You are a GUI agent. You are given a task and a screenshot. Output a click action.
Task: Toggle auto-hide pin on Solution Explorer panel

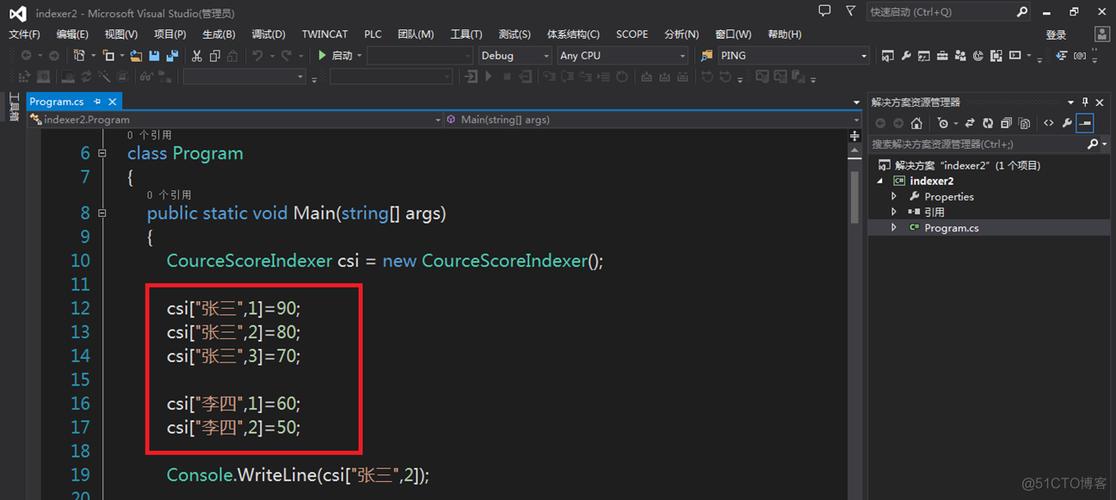(x=1085, y=102)
